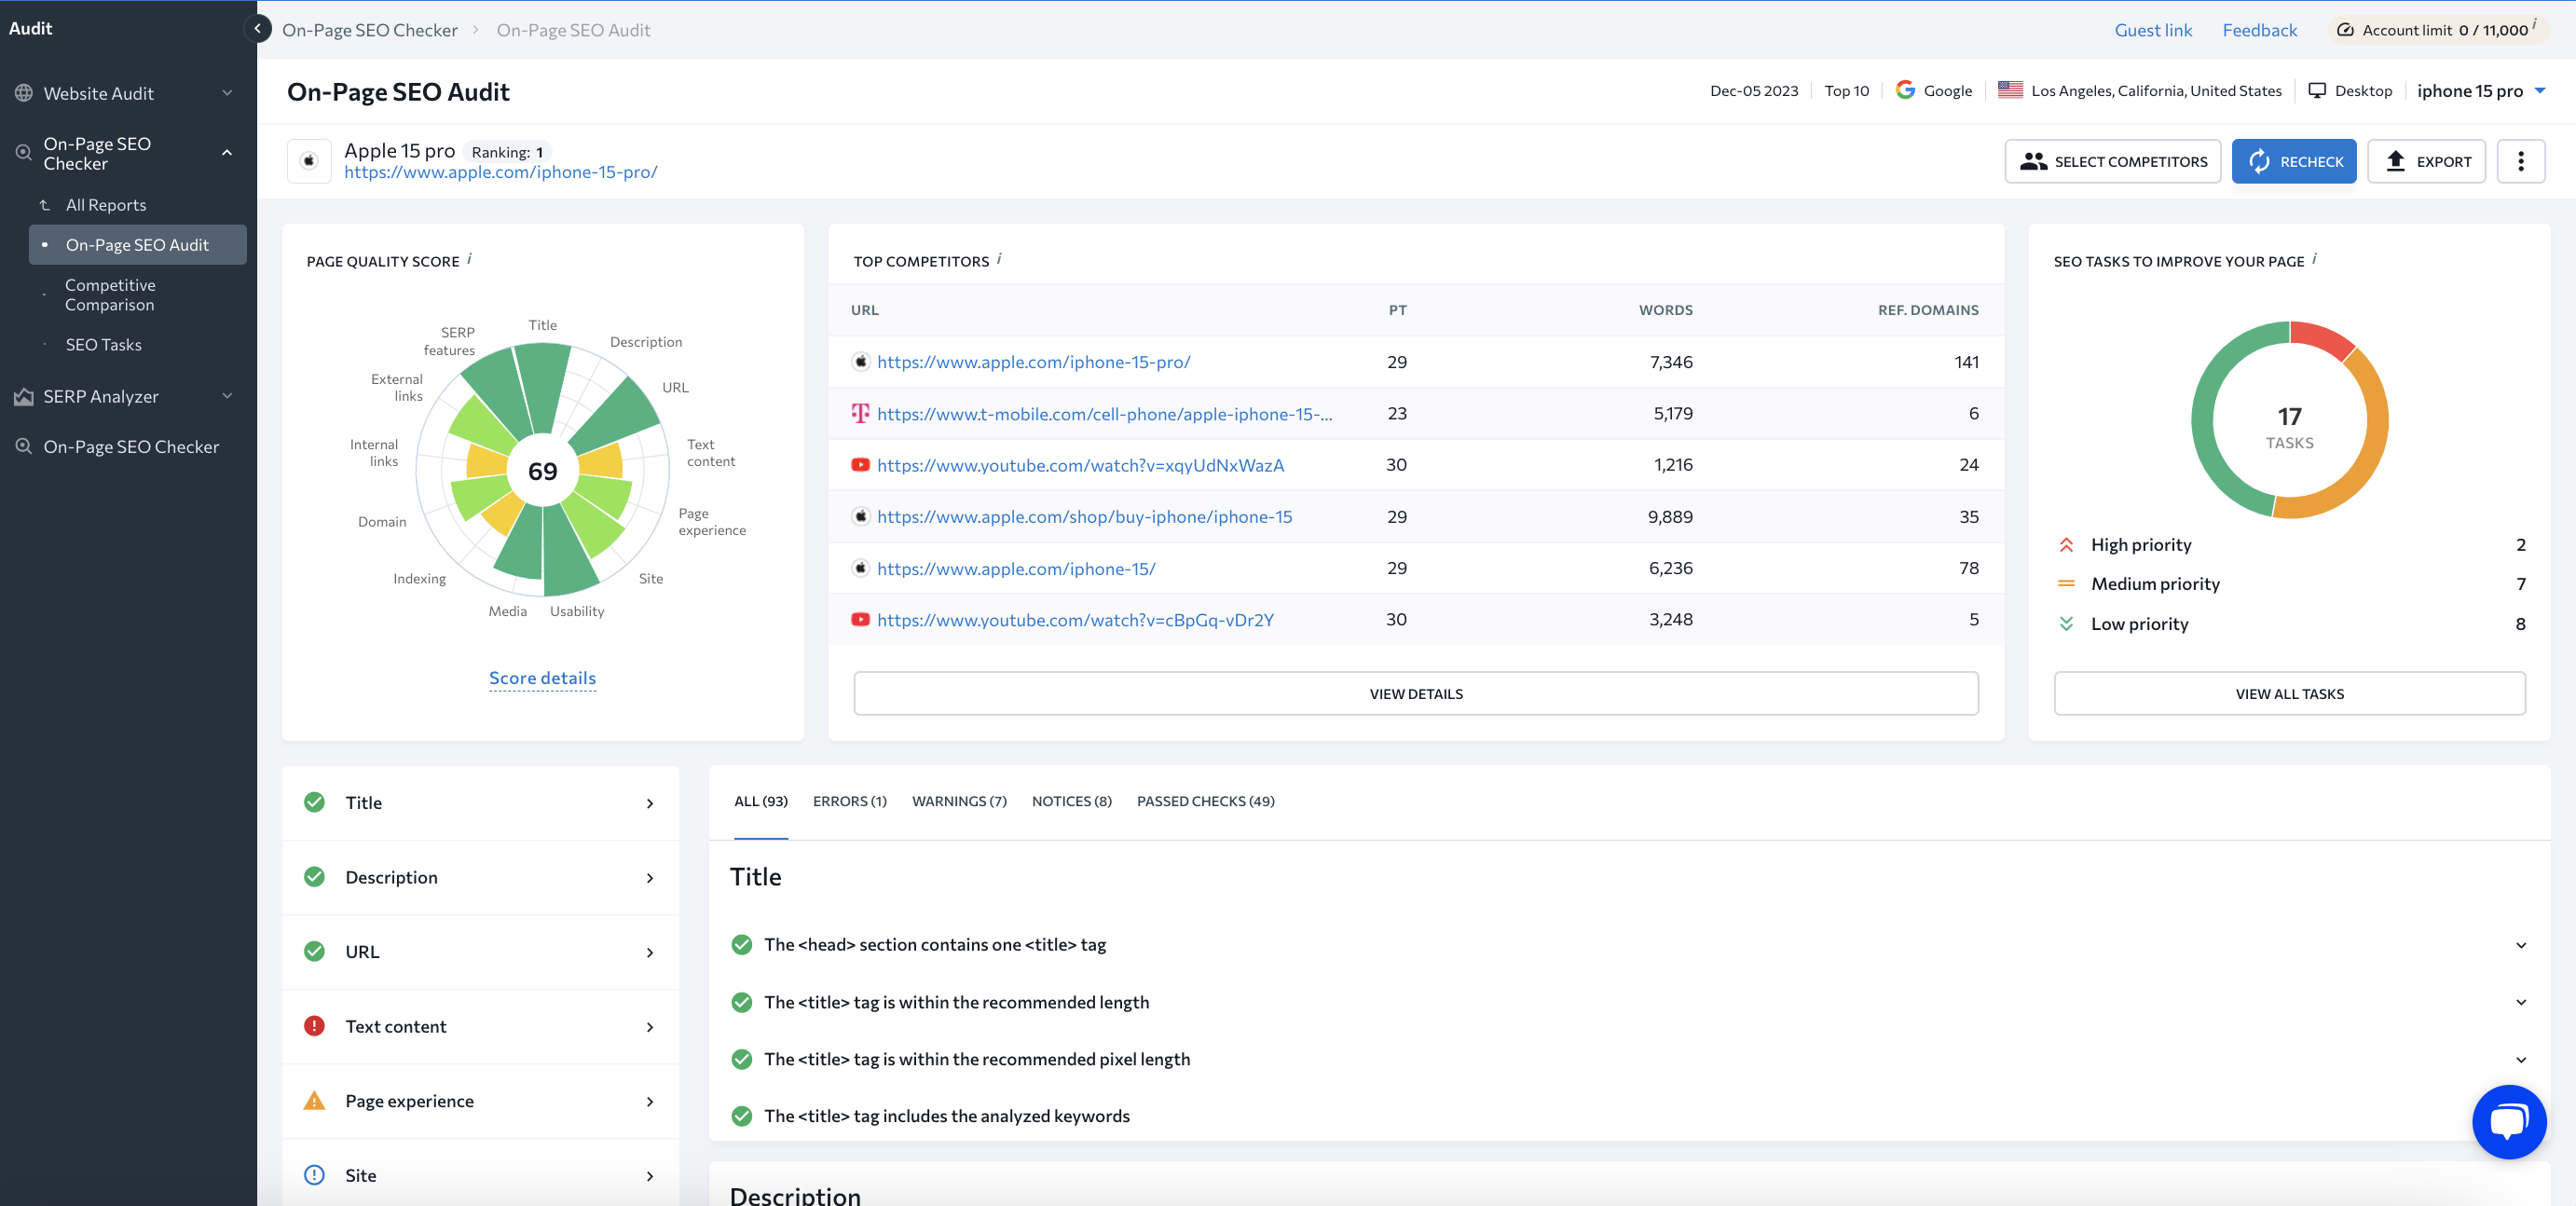The height and width of the screenshot is (1206, 2576).
Task: Click the High priority red arrows icon
Action: (2066, 545)
